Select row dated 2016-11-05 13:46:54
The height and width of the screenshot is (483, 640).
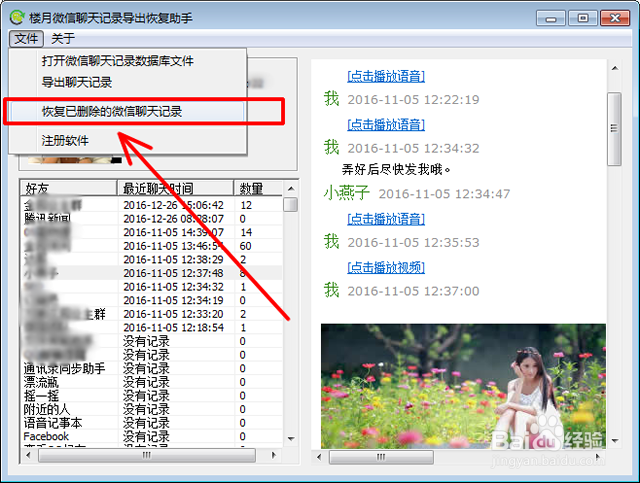151,246
